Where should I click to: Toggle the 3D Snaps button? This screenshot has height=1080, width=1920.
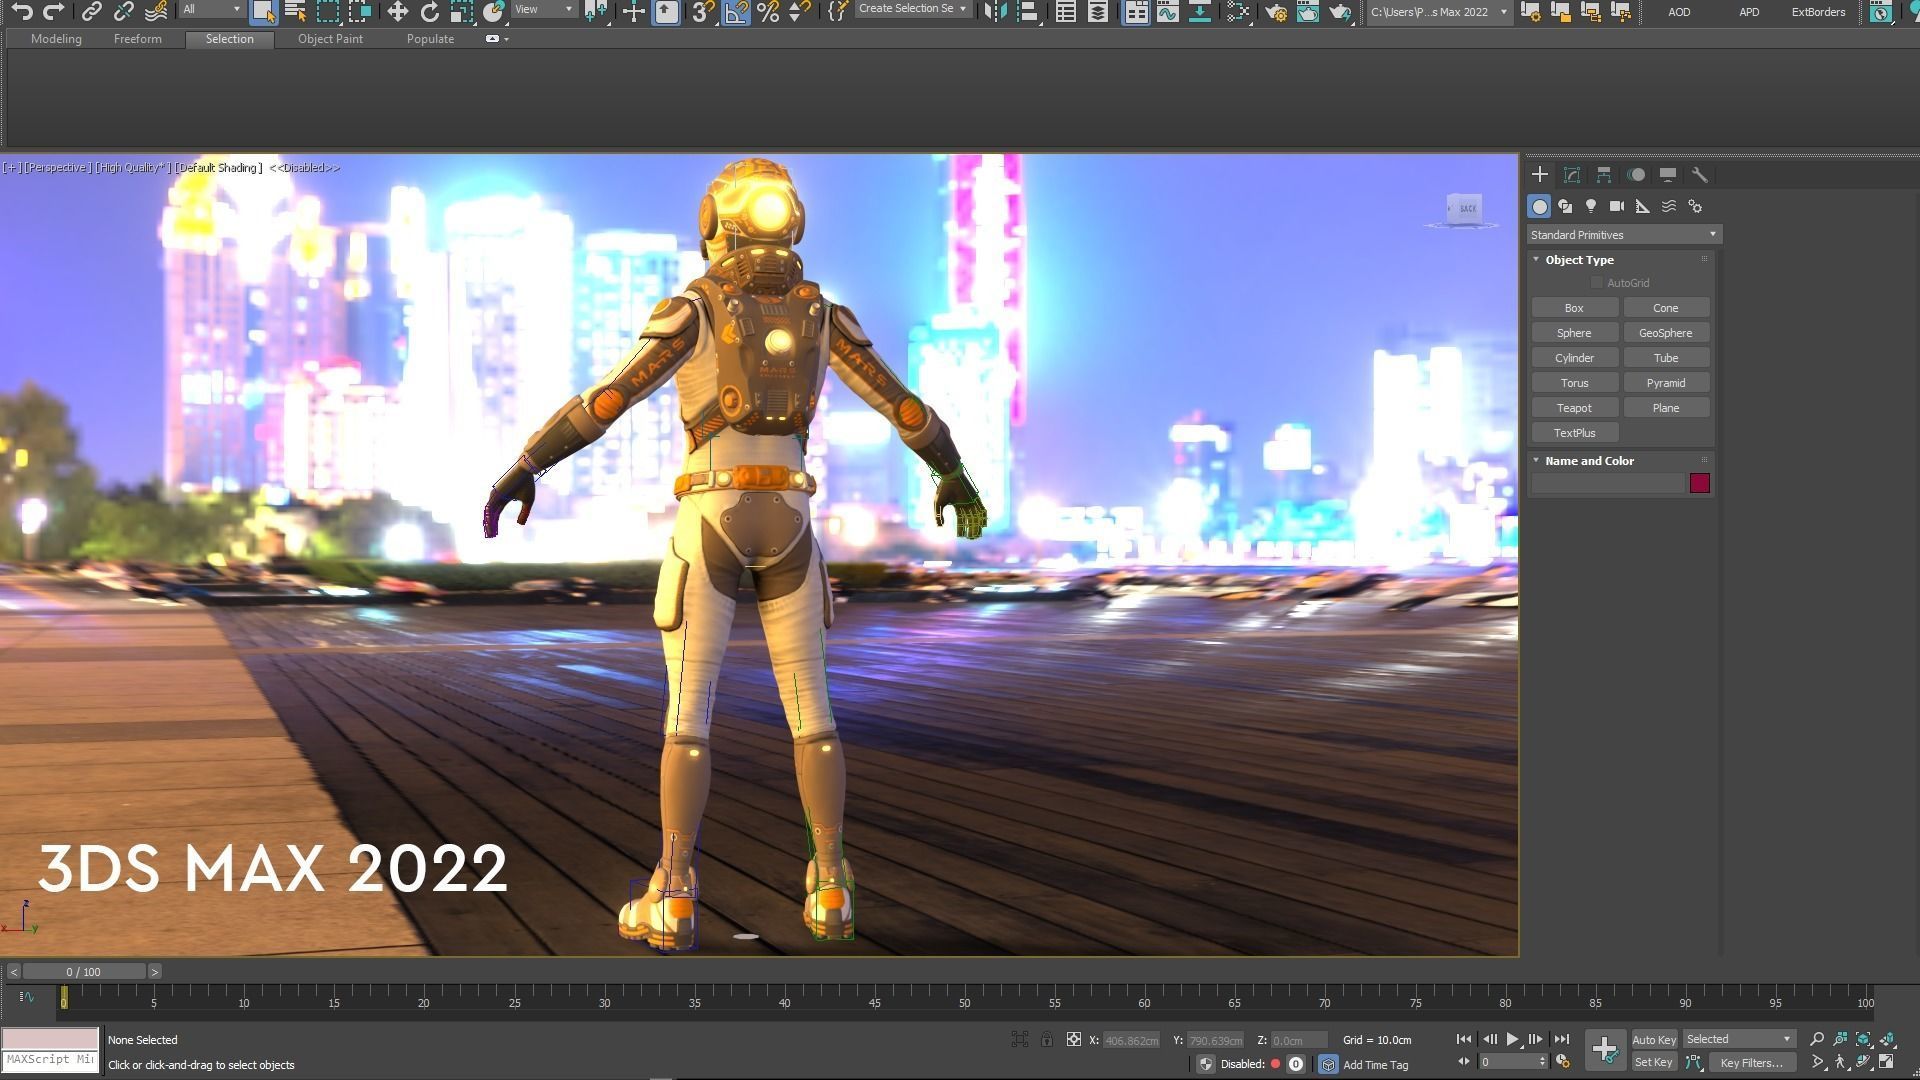tap(703, 12)
